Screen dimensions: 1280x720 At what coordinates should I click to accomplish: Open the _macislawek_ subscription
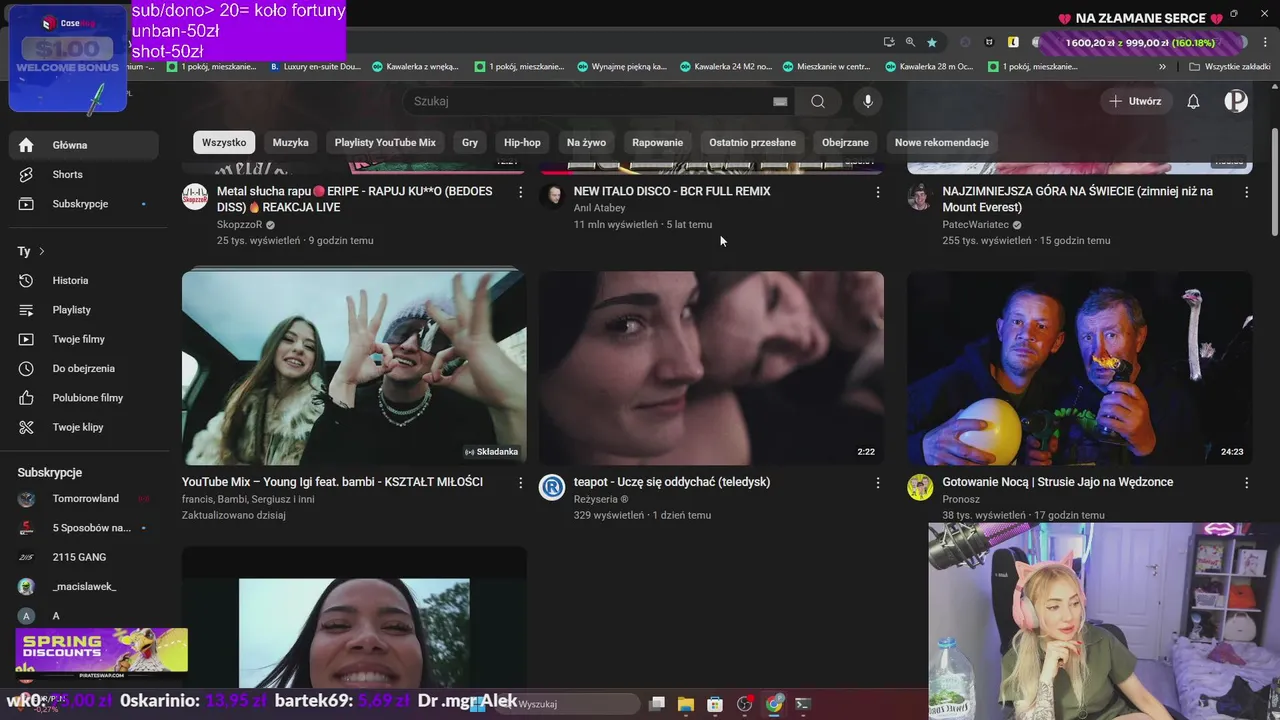point(84,587)
